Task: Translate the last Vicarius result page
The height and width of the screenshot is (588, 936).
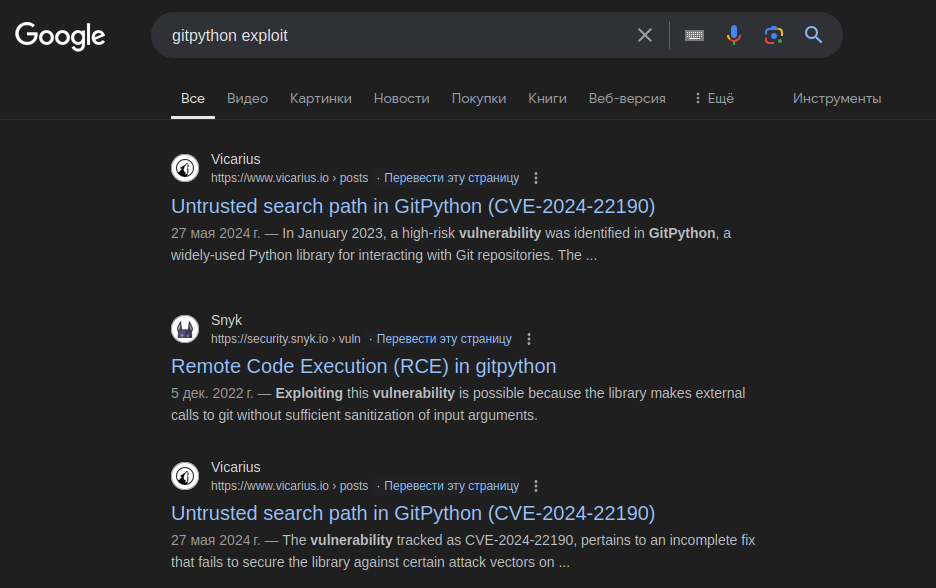Action: [x=451, y=486]
